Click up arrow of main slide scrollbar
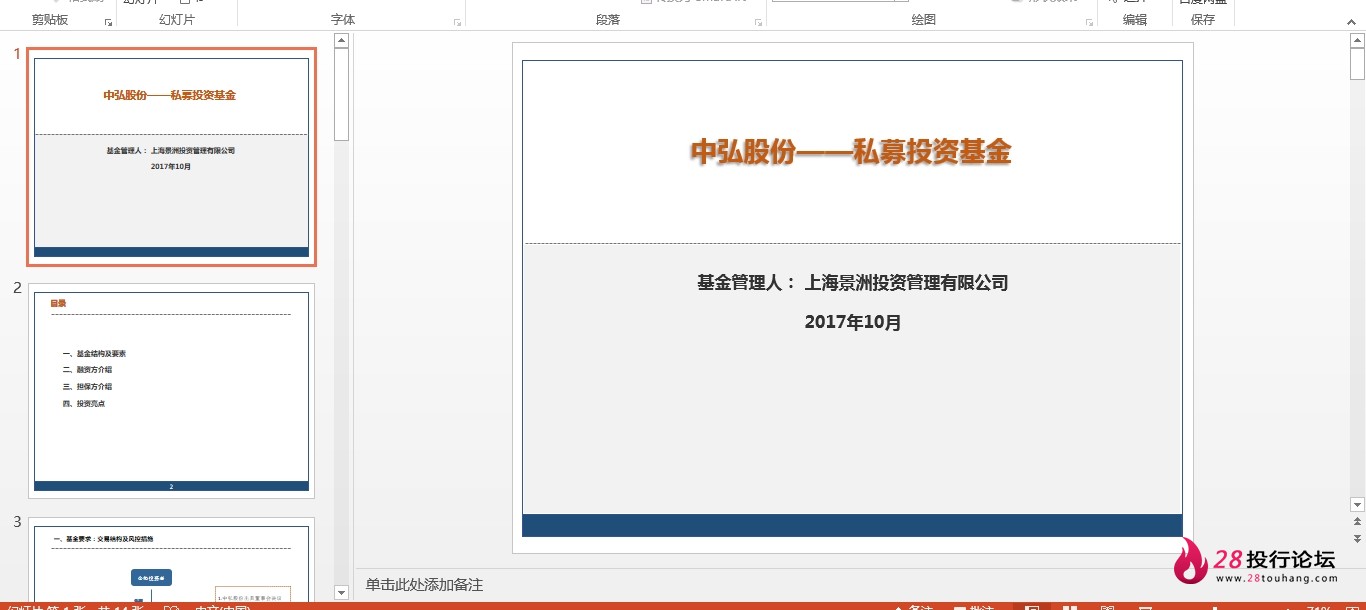The height and width of the screenshot is (610, 1366). pyautogui.click(x=1357, y=40)
